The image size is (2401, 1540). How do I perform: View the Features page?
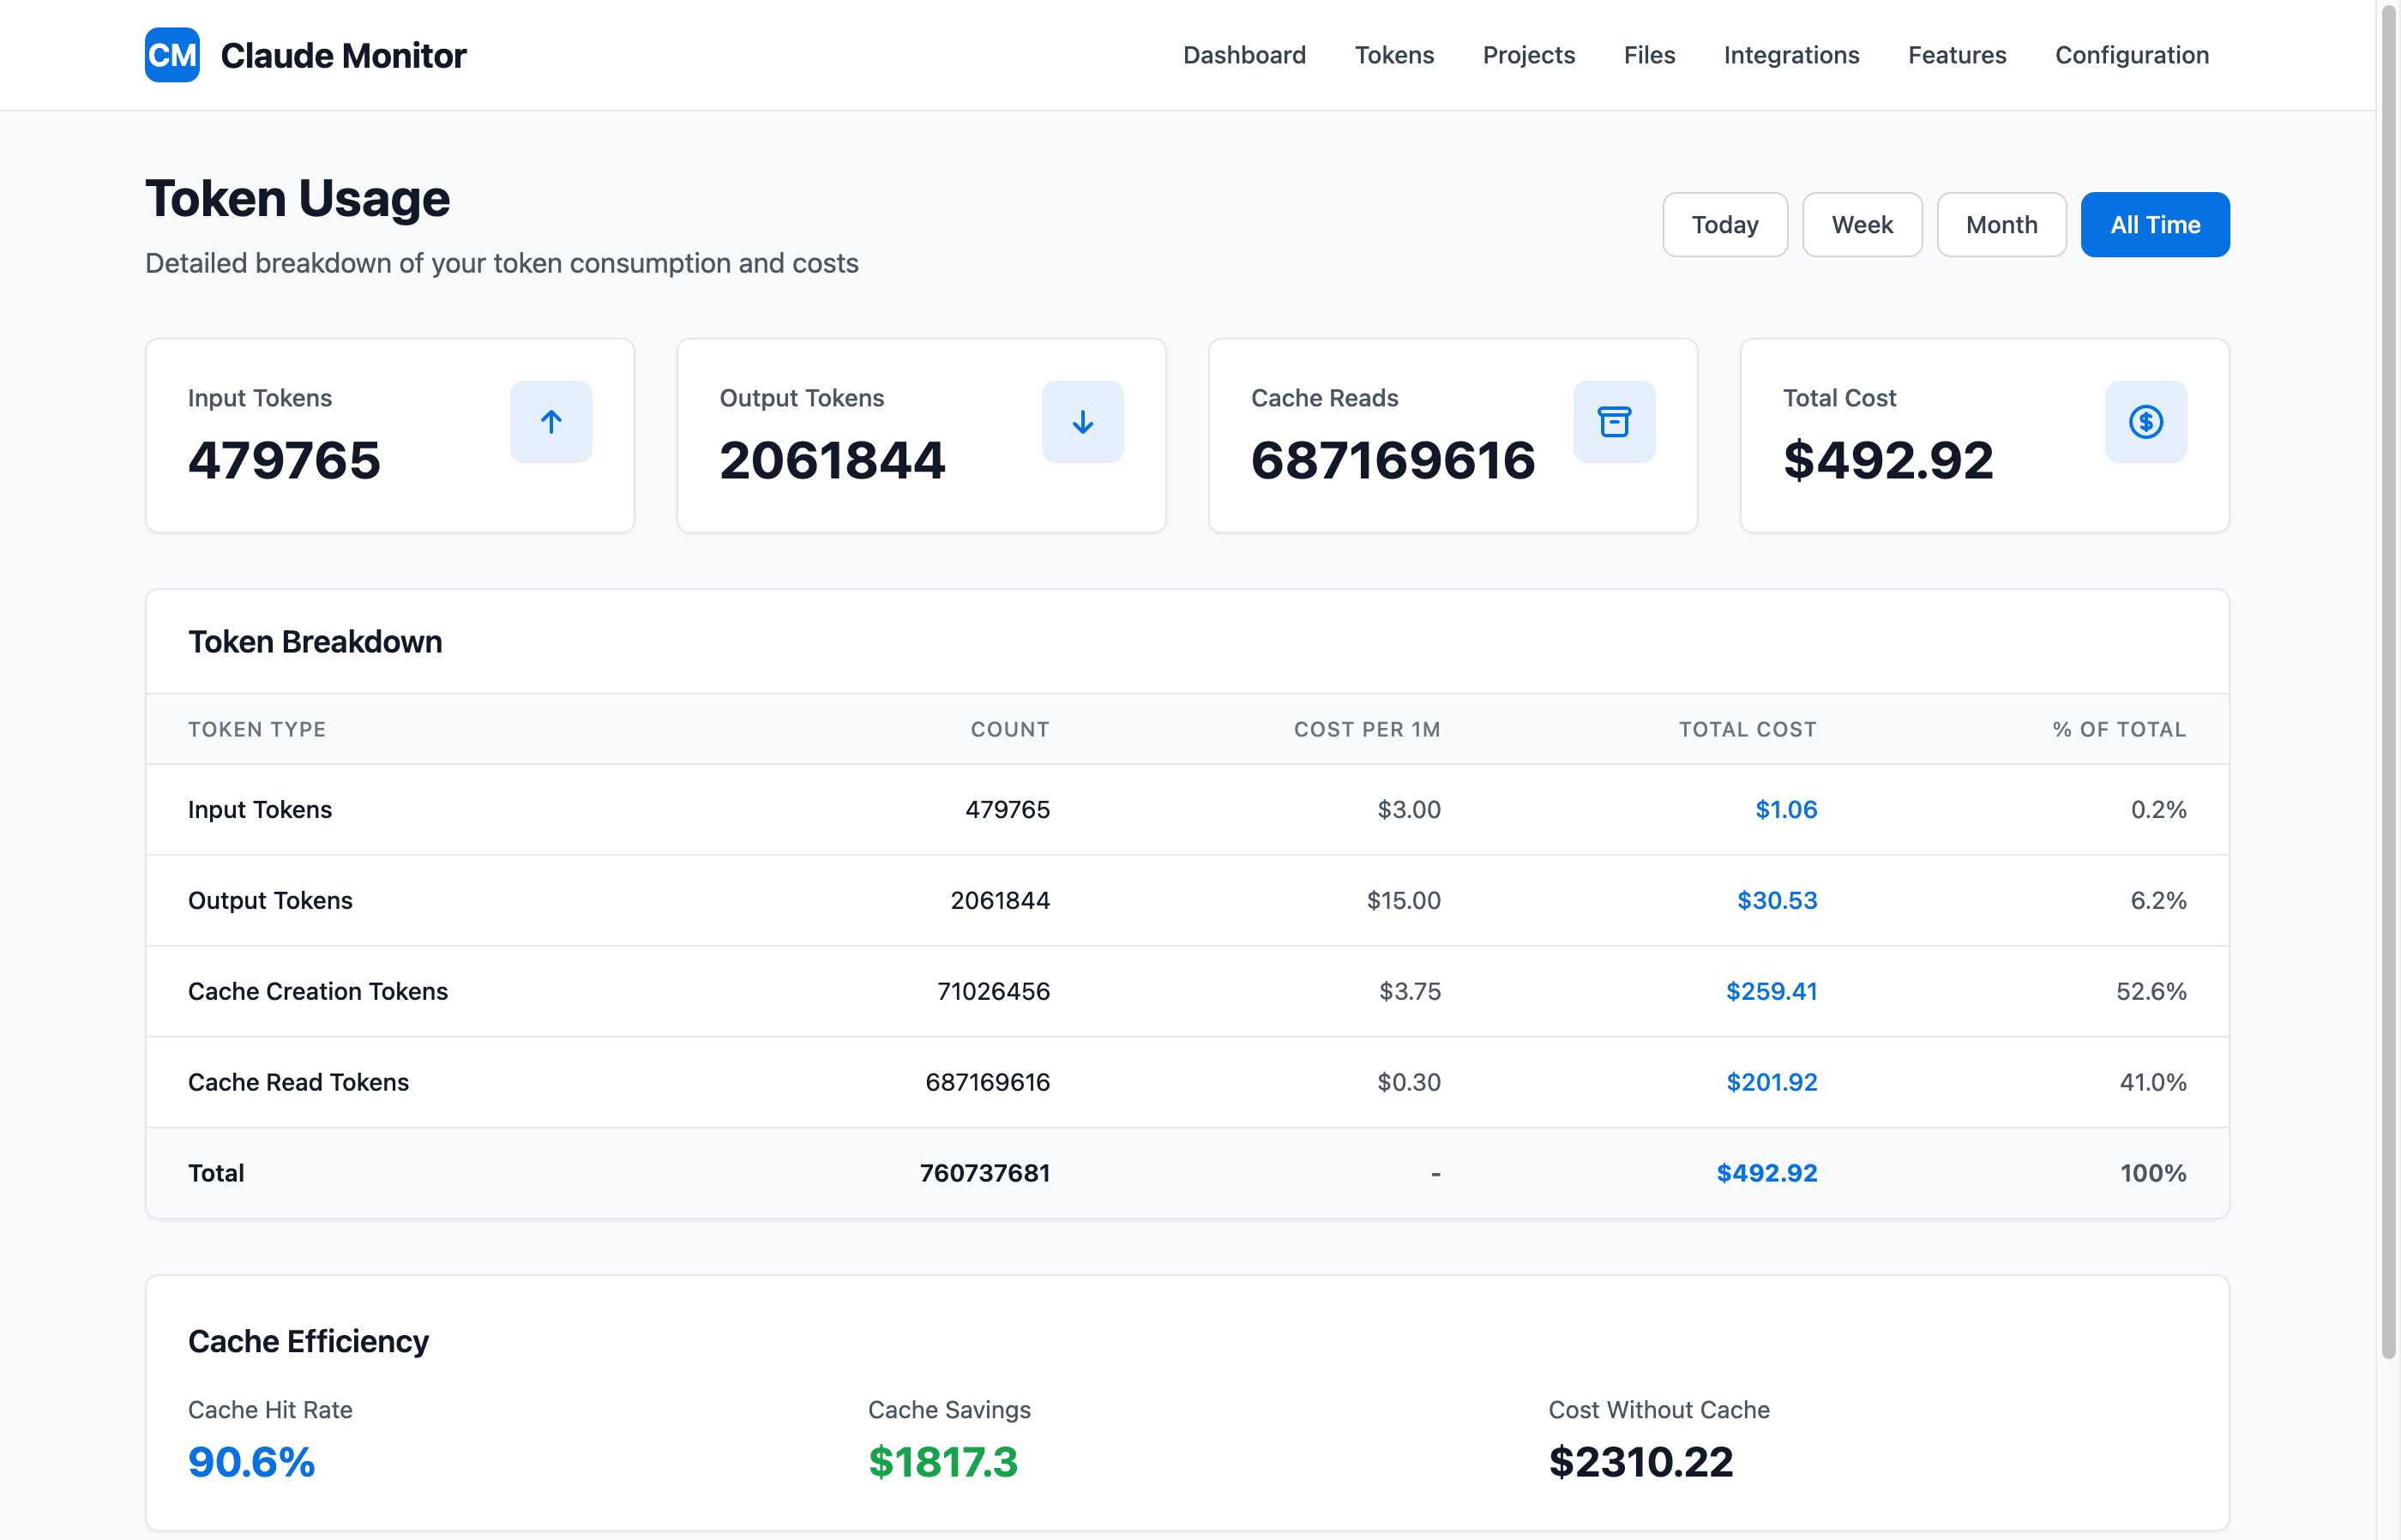tap(1956, 55)
